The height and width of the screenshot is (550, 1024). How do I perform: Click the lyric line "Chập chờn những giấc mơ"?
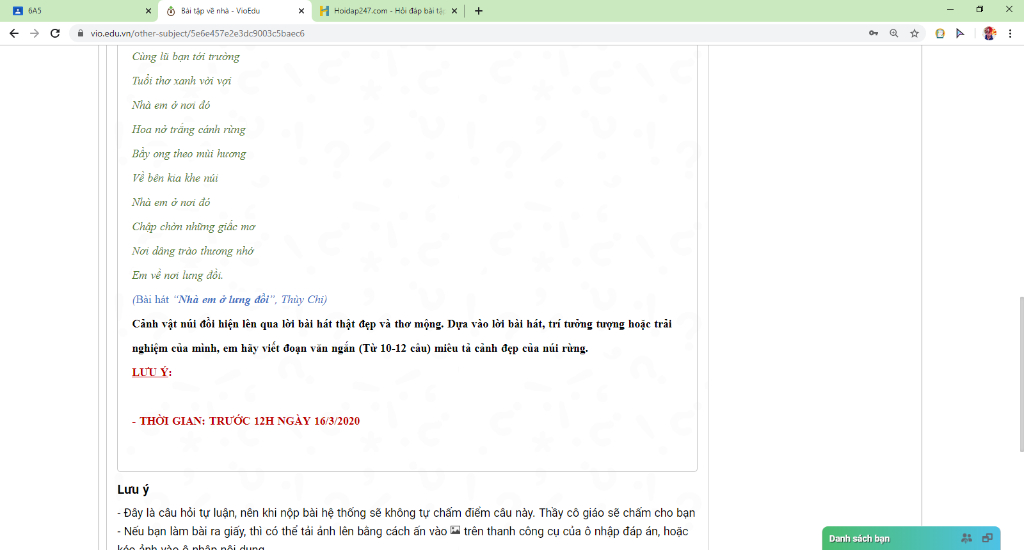pyautogui.click(x=193, y=227)
